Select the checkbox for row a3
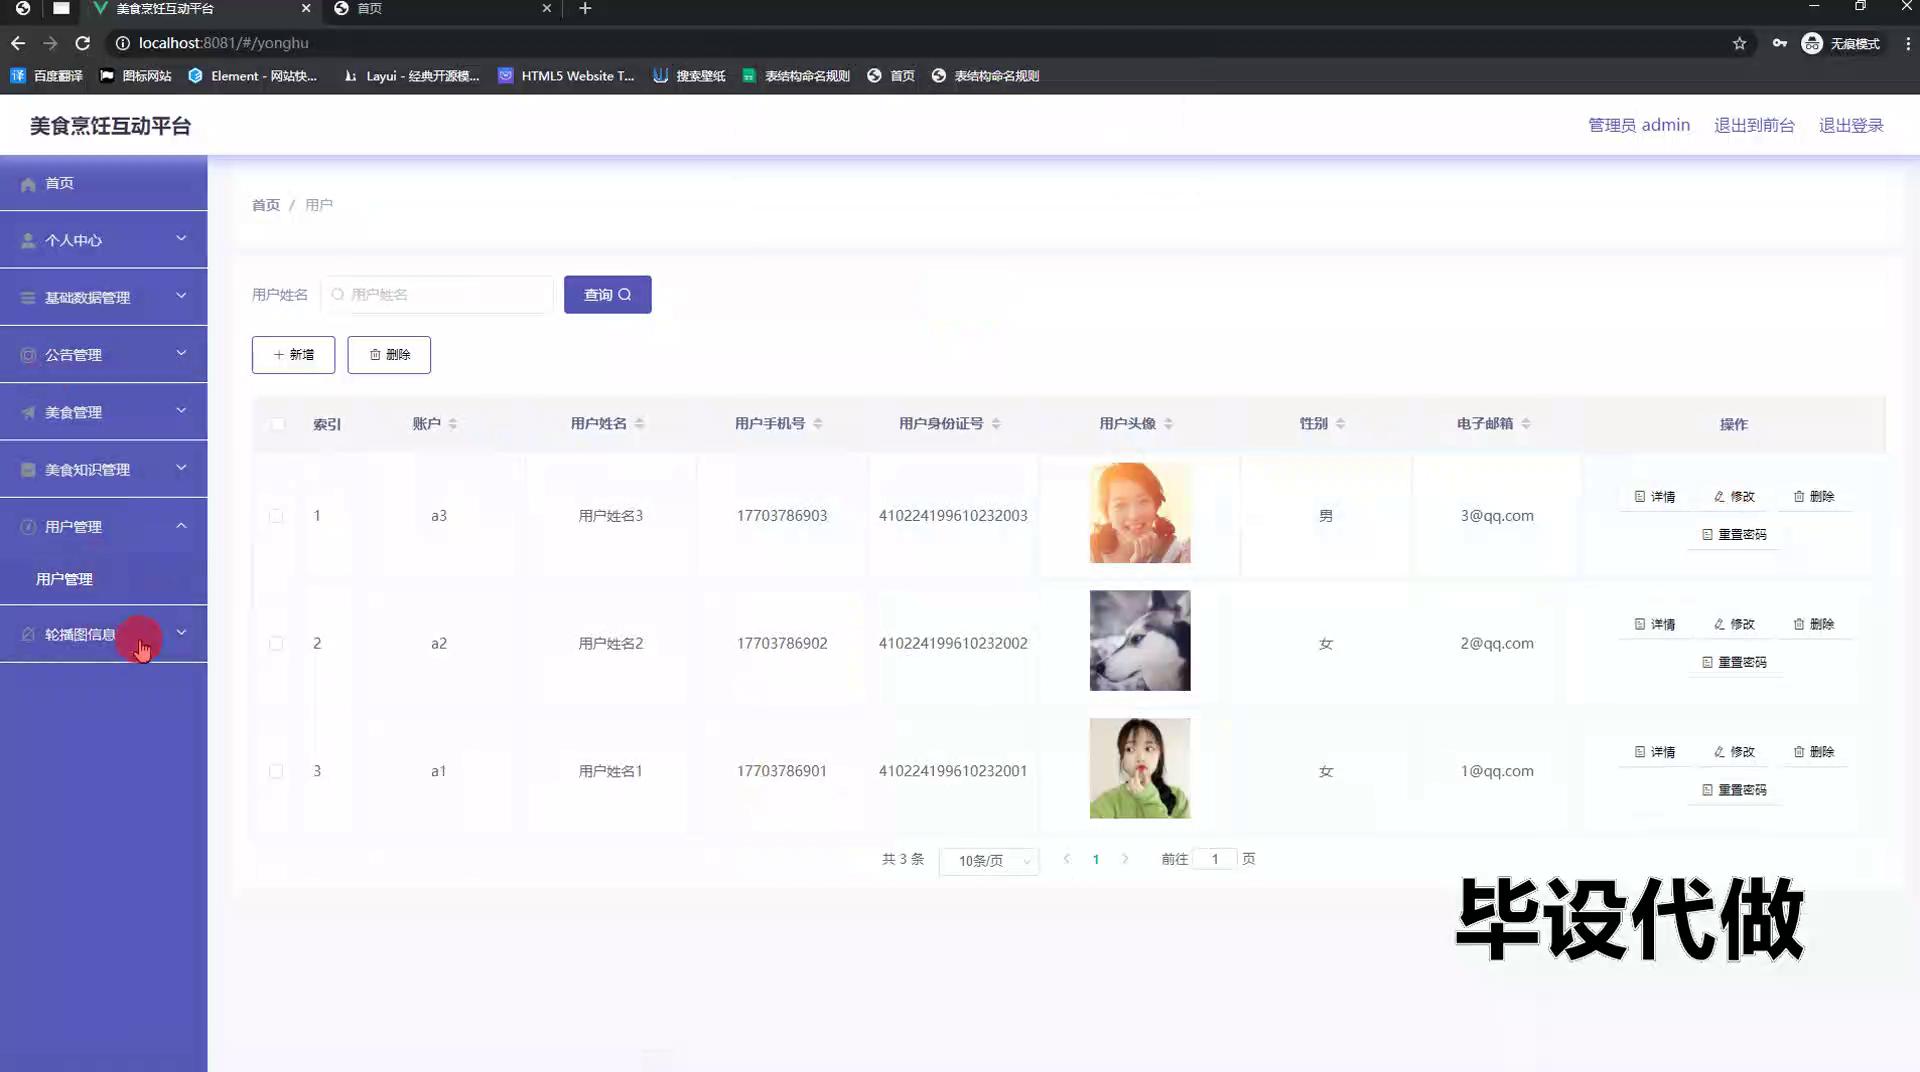This screenshot has width=1920, height=1072. pyautogui.click(x=276, y=516)
